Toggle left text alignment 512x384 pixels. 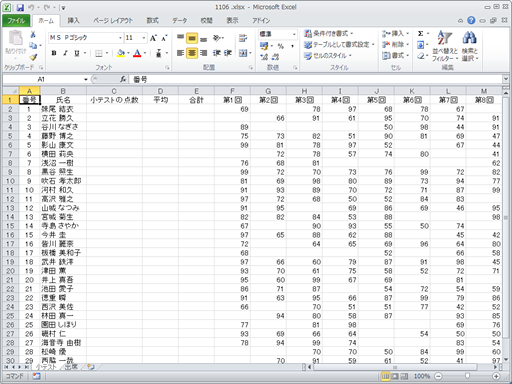pyautogui.click(x=180, y=53)
